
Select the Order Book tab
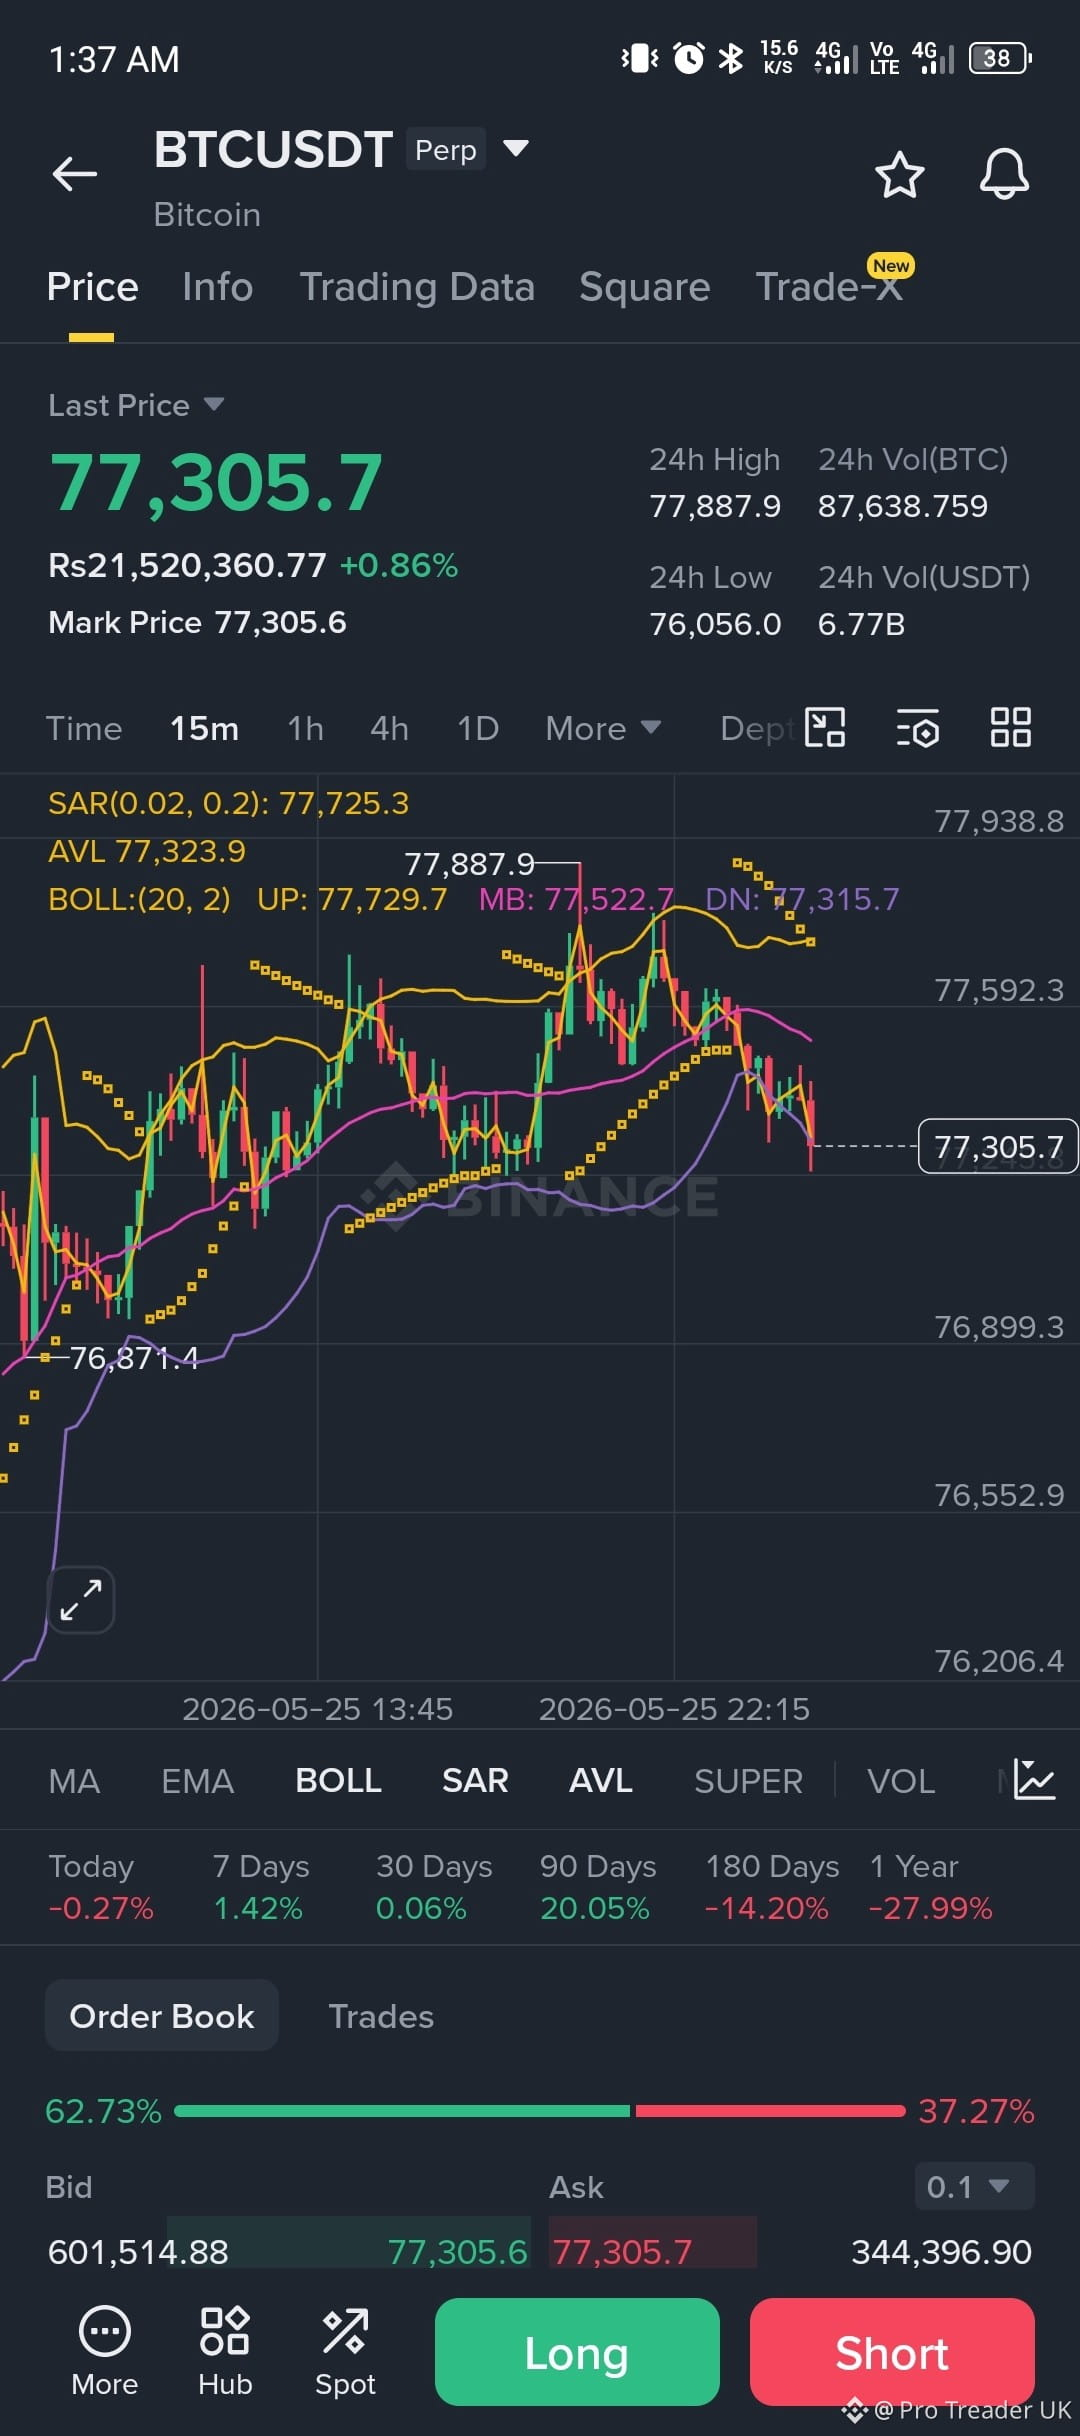click(162, 2015)
